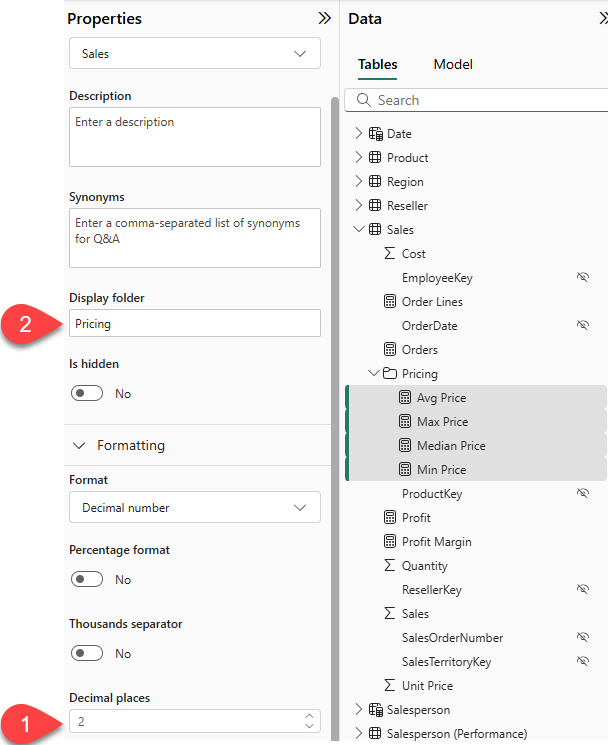Click the sigma icon beside Cost
This screenshot has height=745, width=608.
click(x=390, y=254)
